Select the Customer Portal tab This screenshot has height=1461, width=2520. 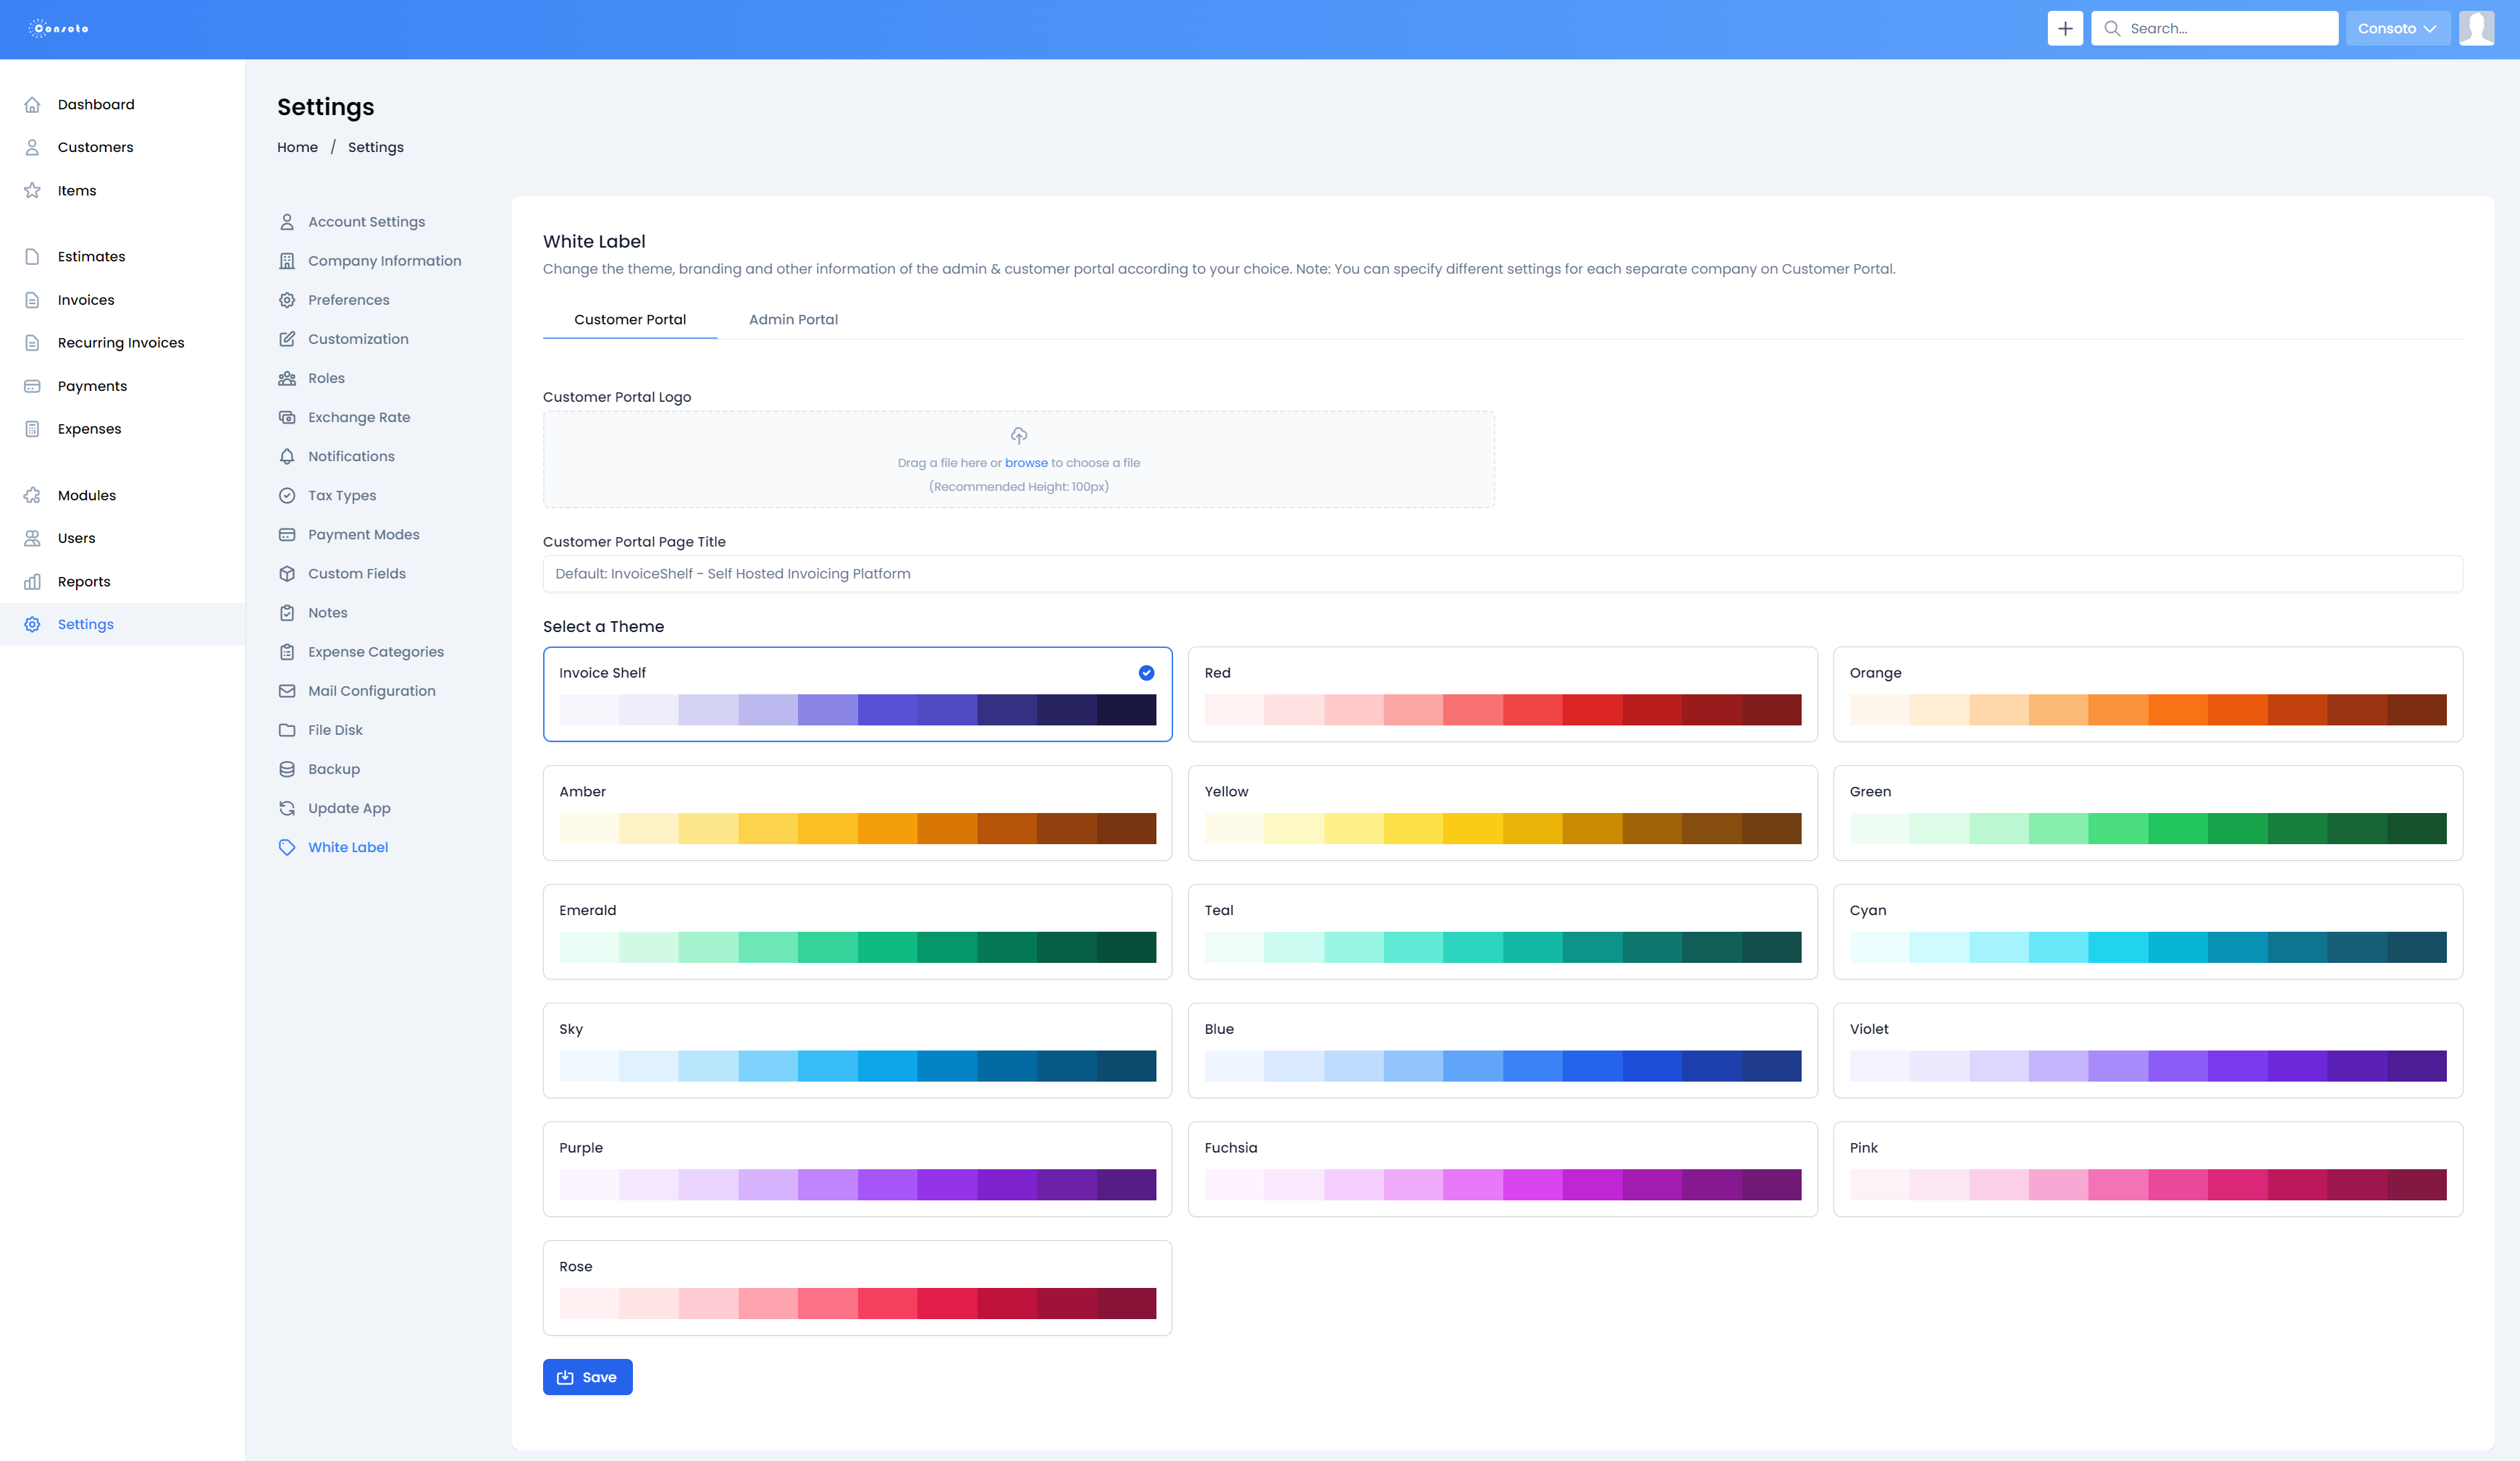point(629,320)
